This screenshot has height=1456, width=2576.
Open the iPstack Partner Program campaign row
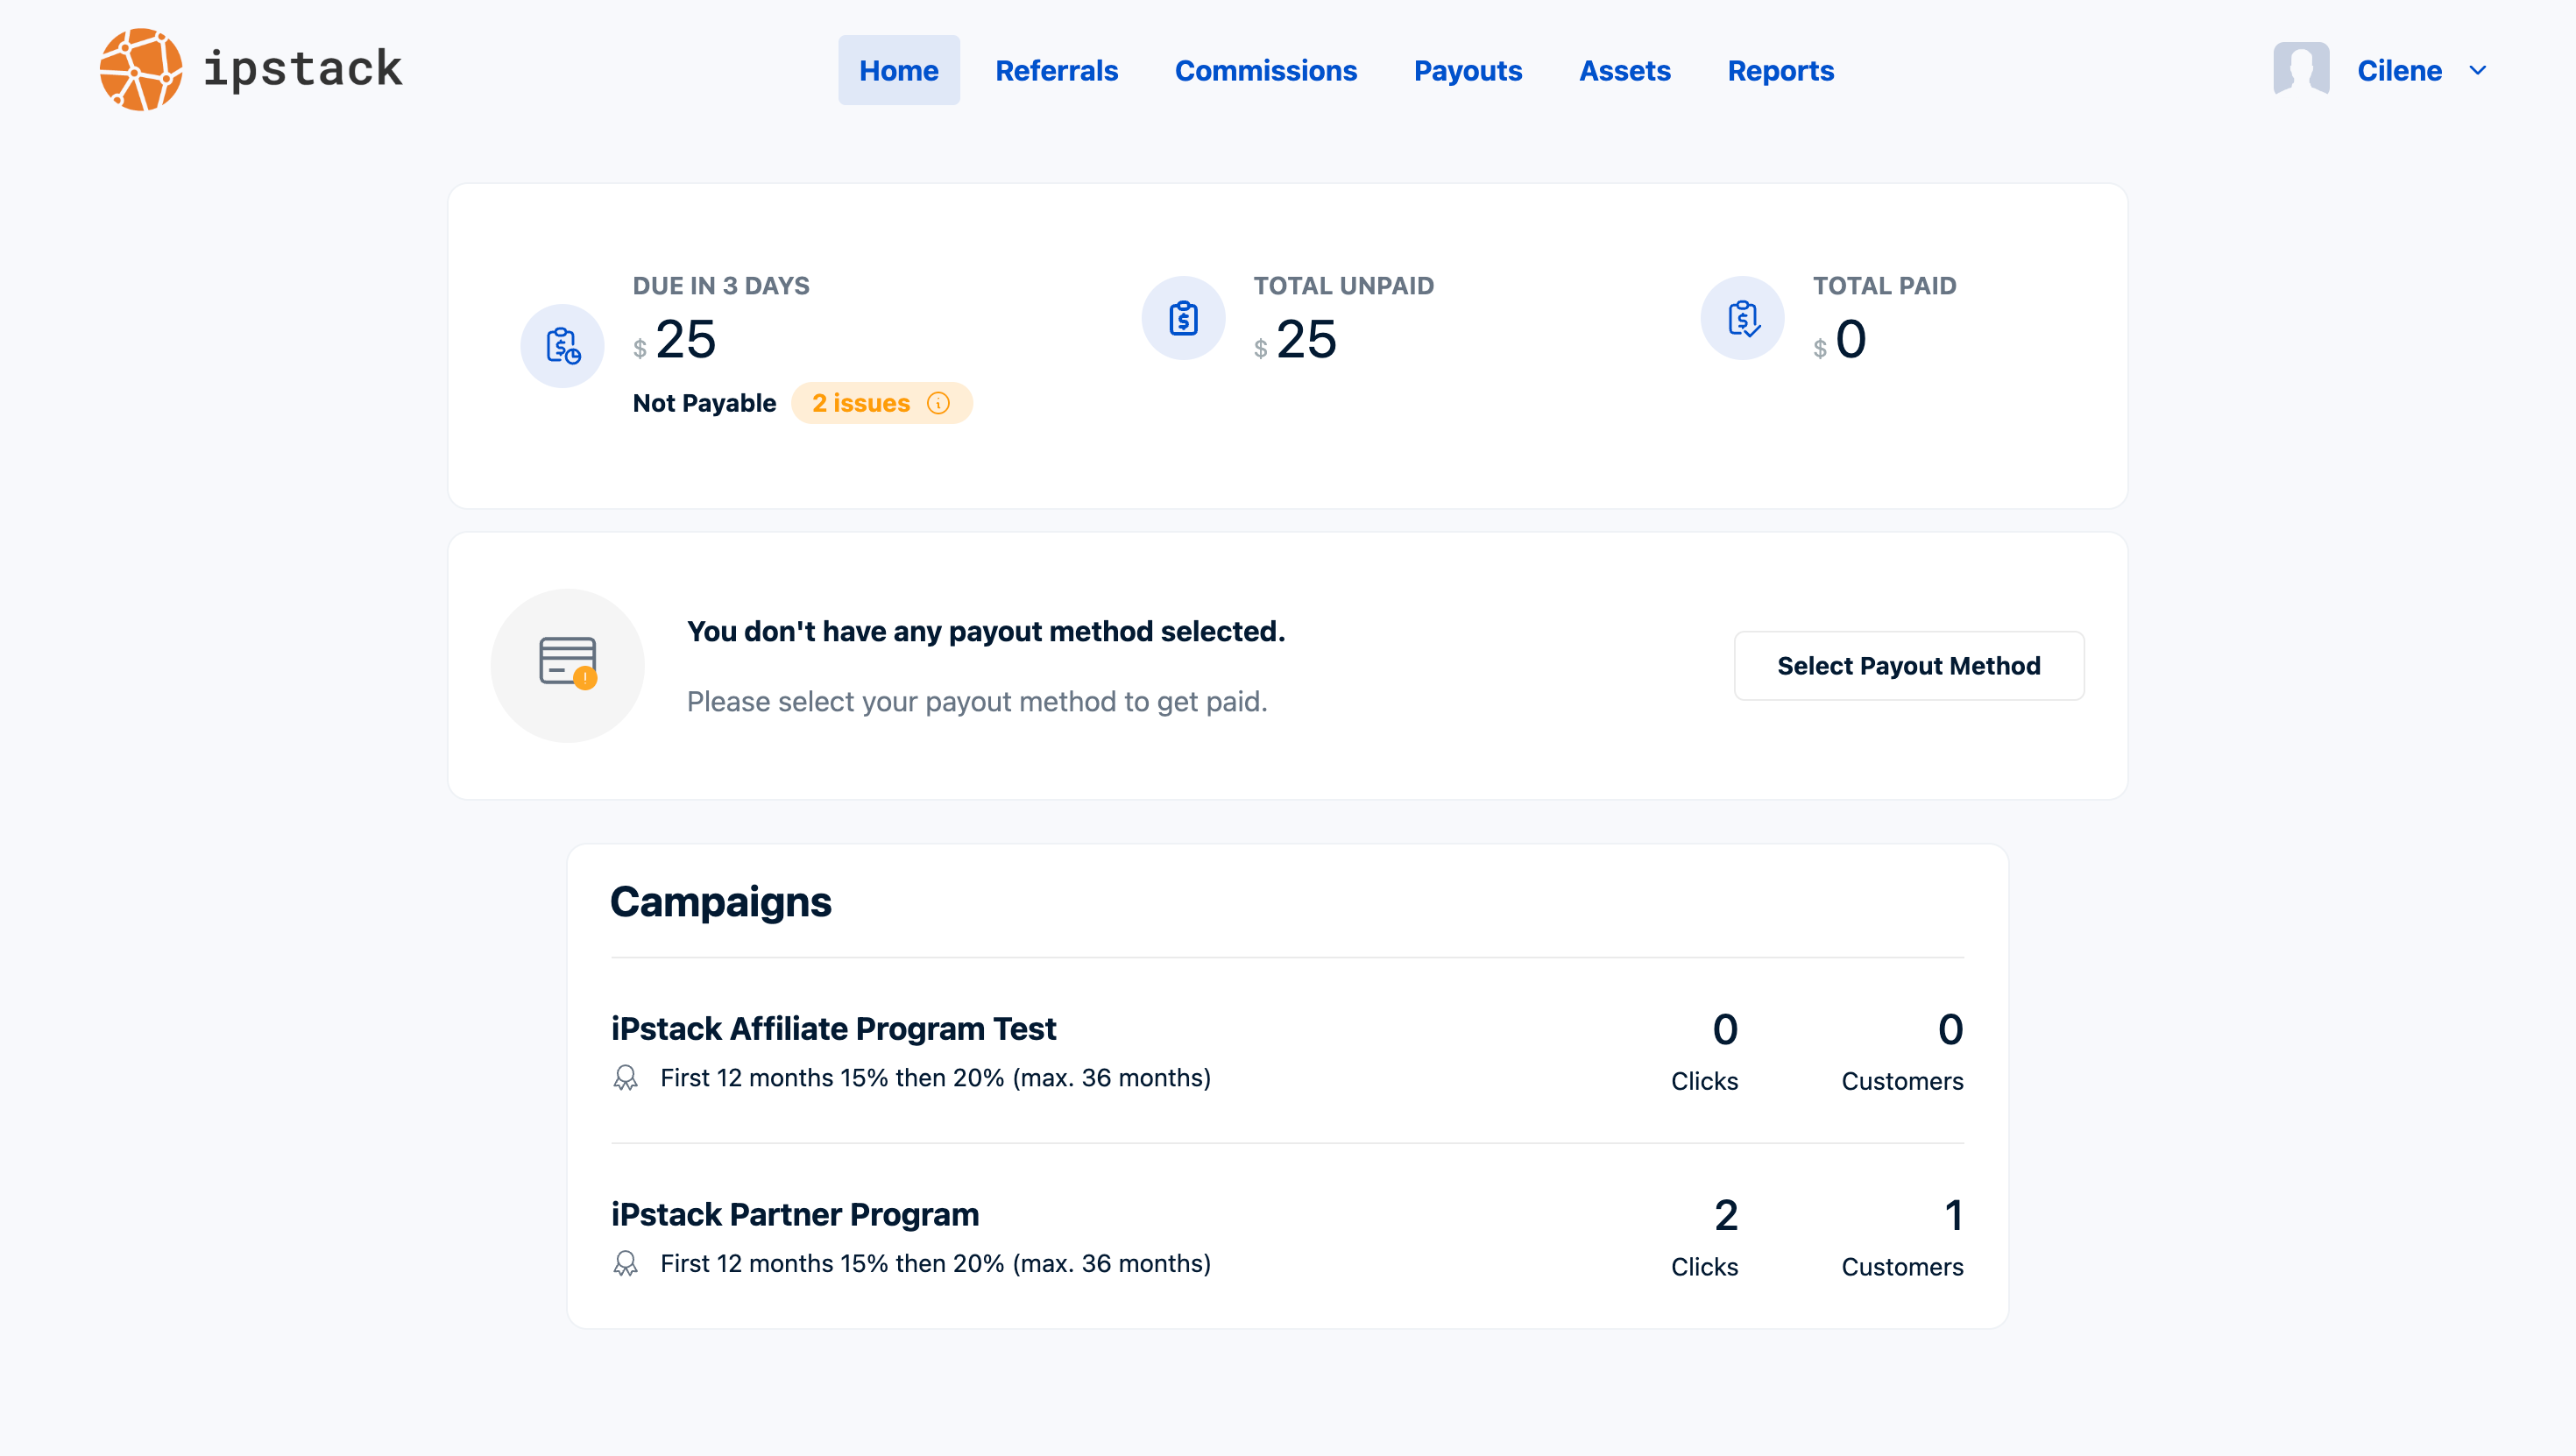795,1214
